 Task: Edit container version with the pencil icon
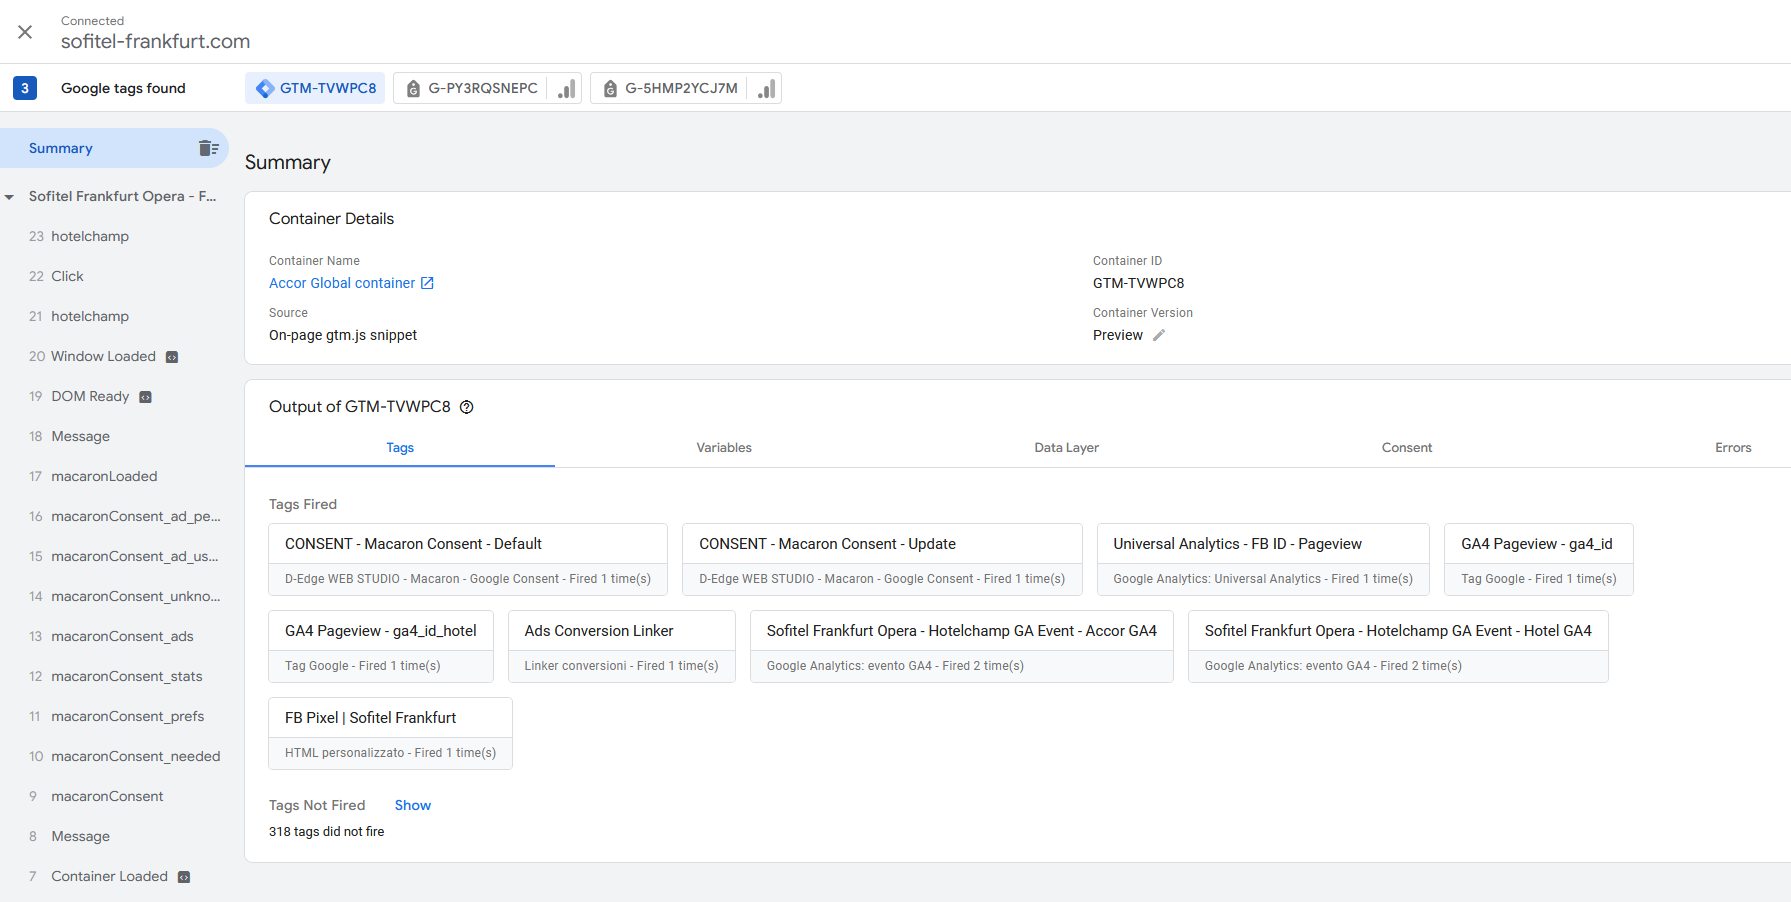1159,335
